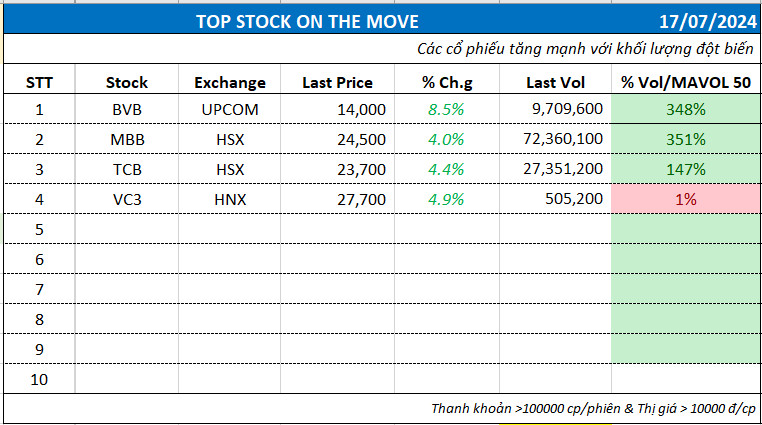Click the TOP STOCK ON THE MOVE title
Screen dimensions: 762x425
coord(308,21)
